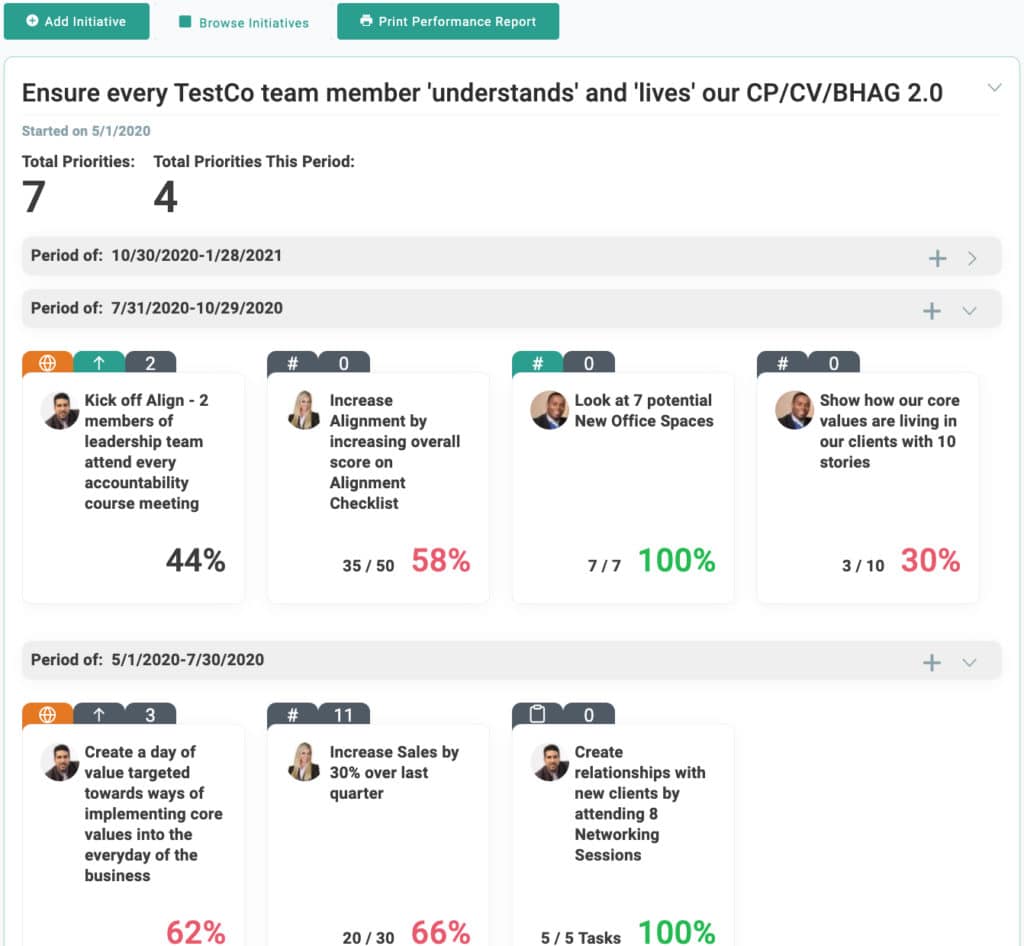Select the globe icon on Create a day of value card

46,715
